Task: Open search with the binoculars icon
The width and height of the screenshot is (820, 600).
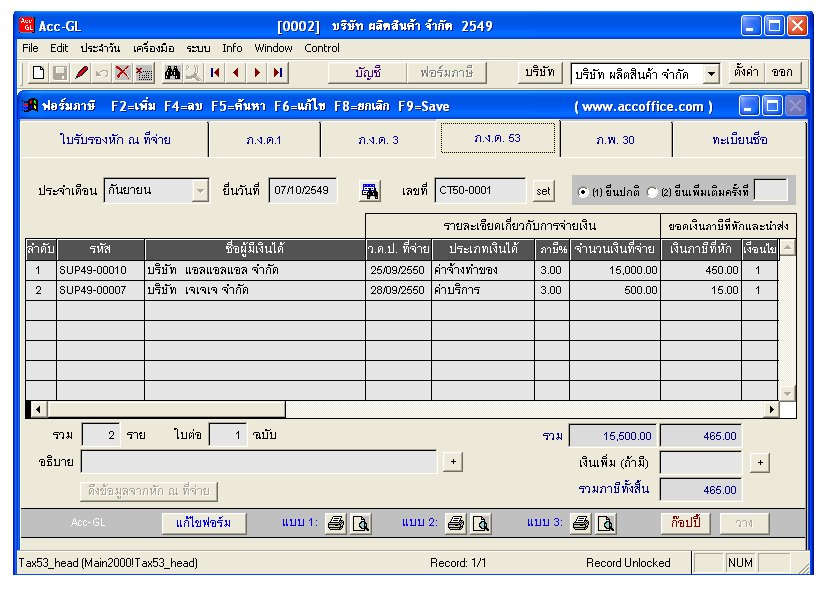Action: tap(172, 73)
